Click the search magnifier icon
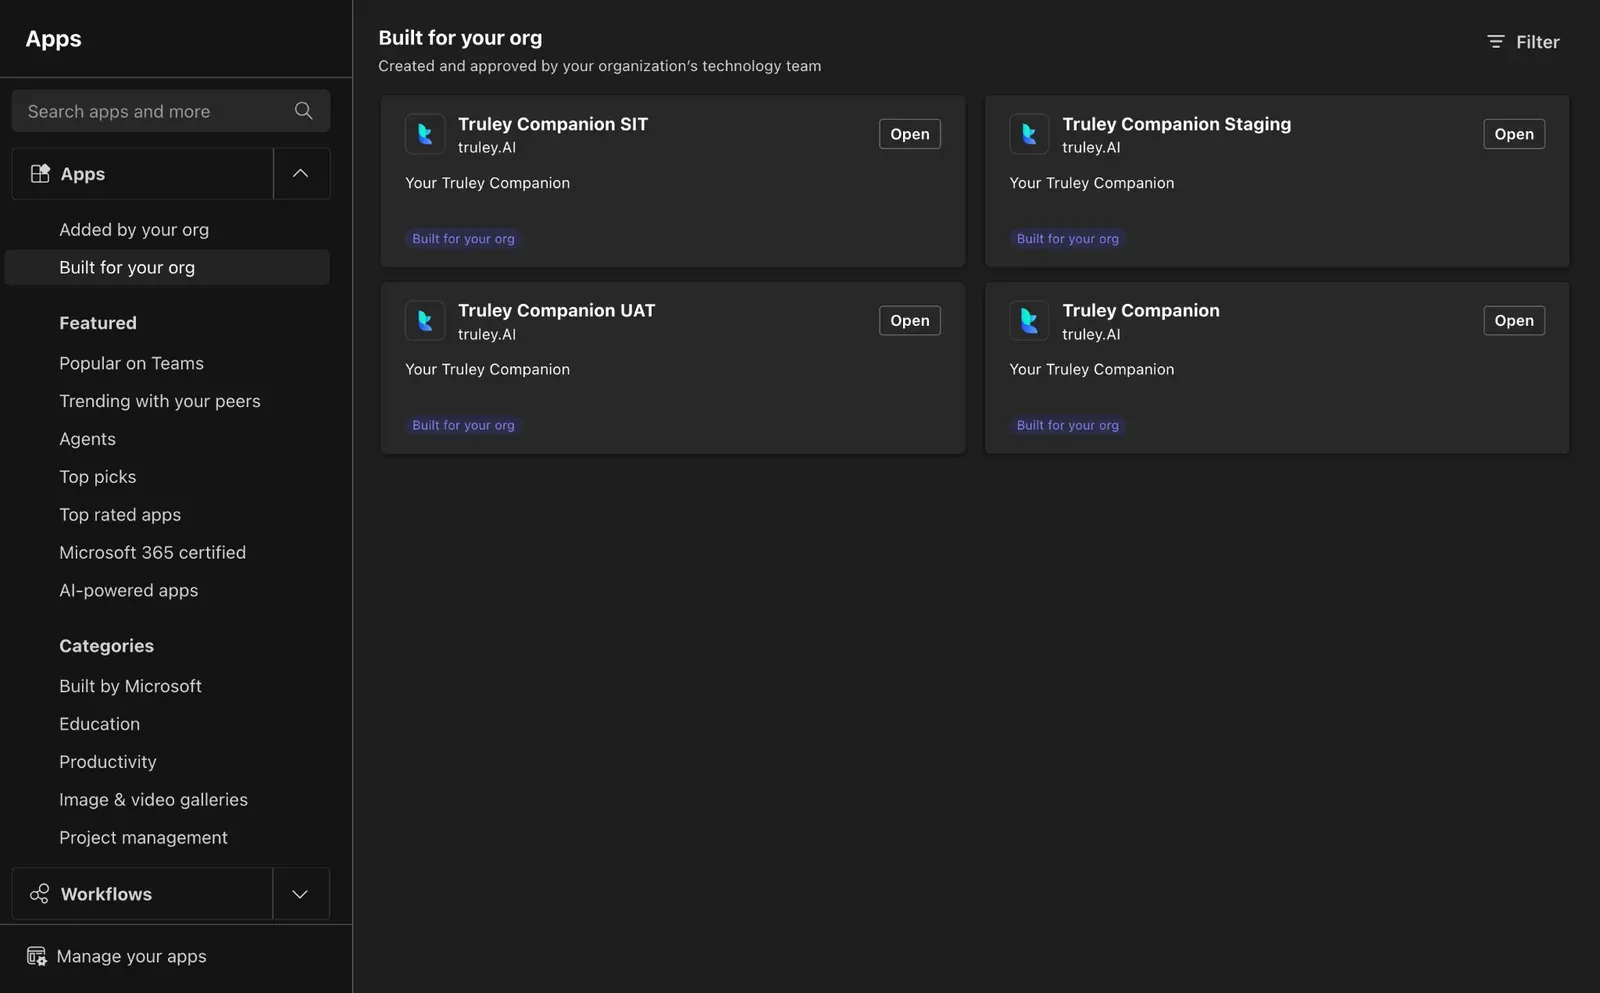The height and width of the screenshot is (993, 1600). coord(304,111)
